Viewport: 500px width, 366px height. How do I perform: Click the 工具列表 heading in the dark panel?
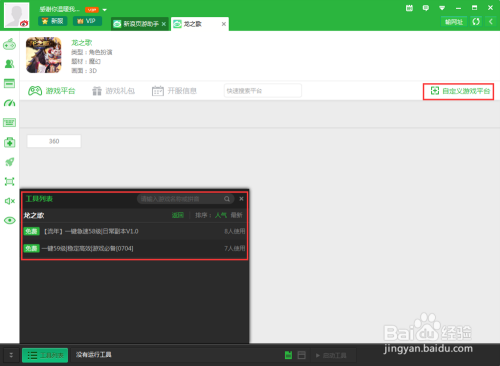coord(39,199)
